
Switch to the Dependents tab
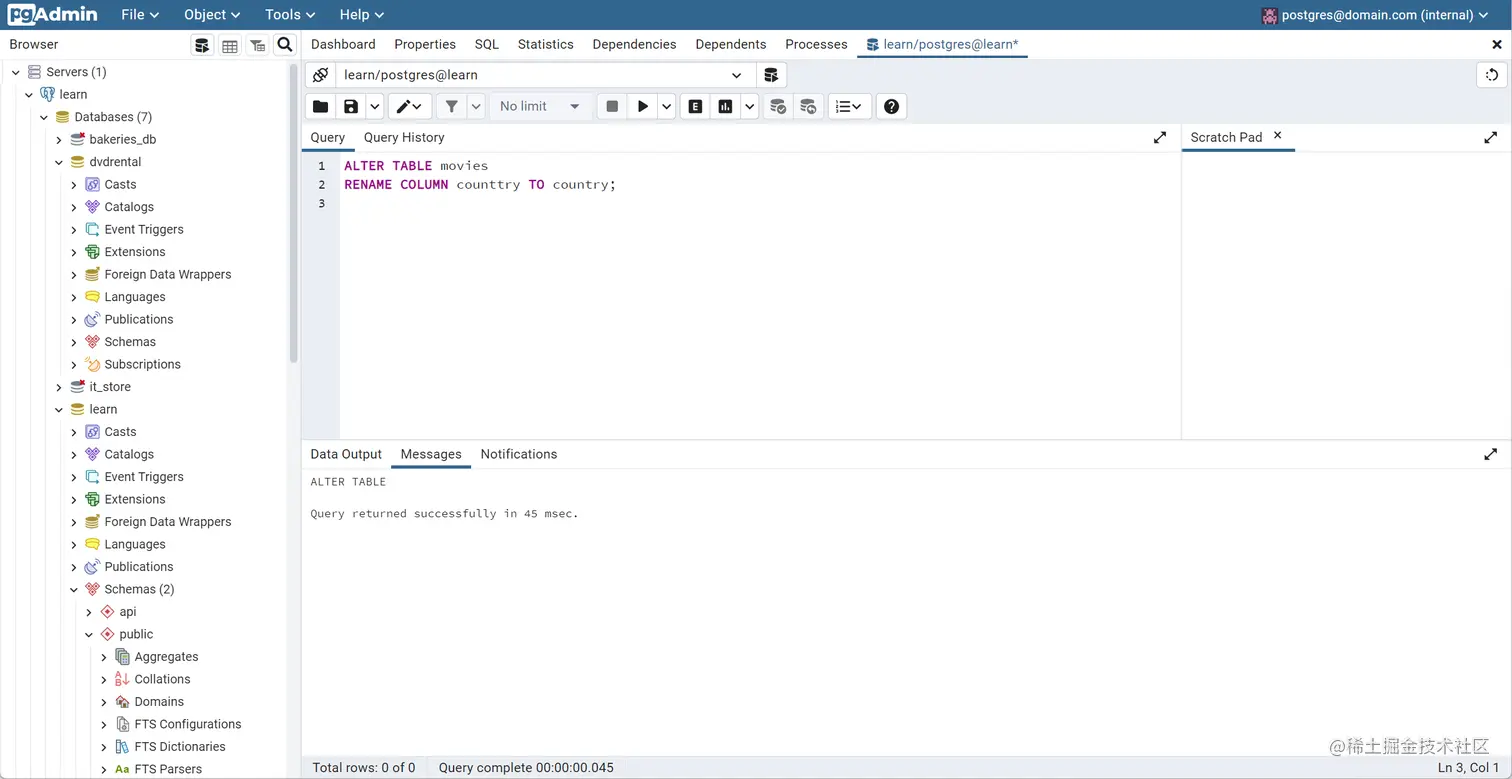tap(731, 44)
